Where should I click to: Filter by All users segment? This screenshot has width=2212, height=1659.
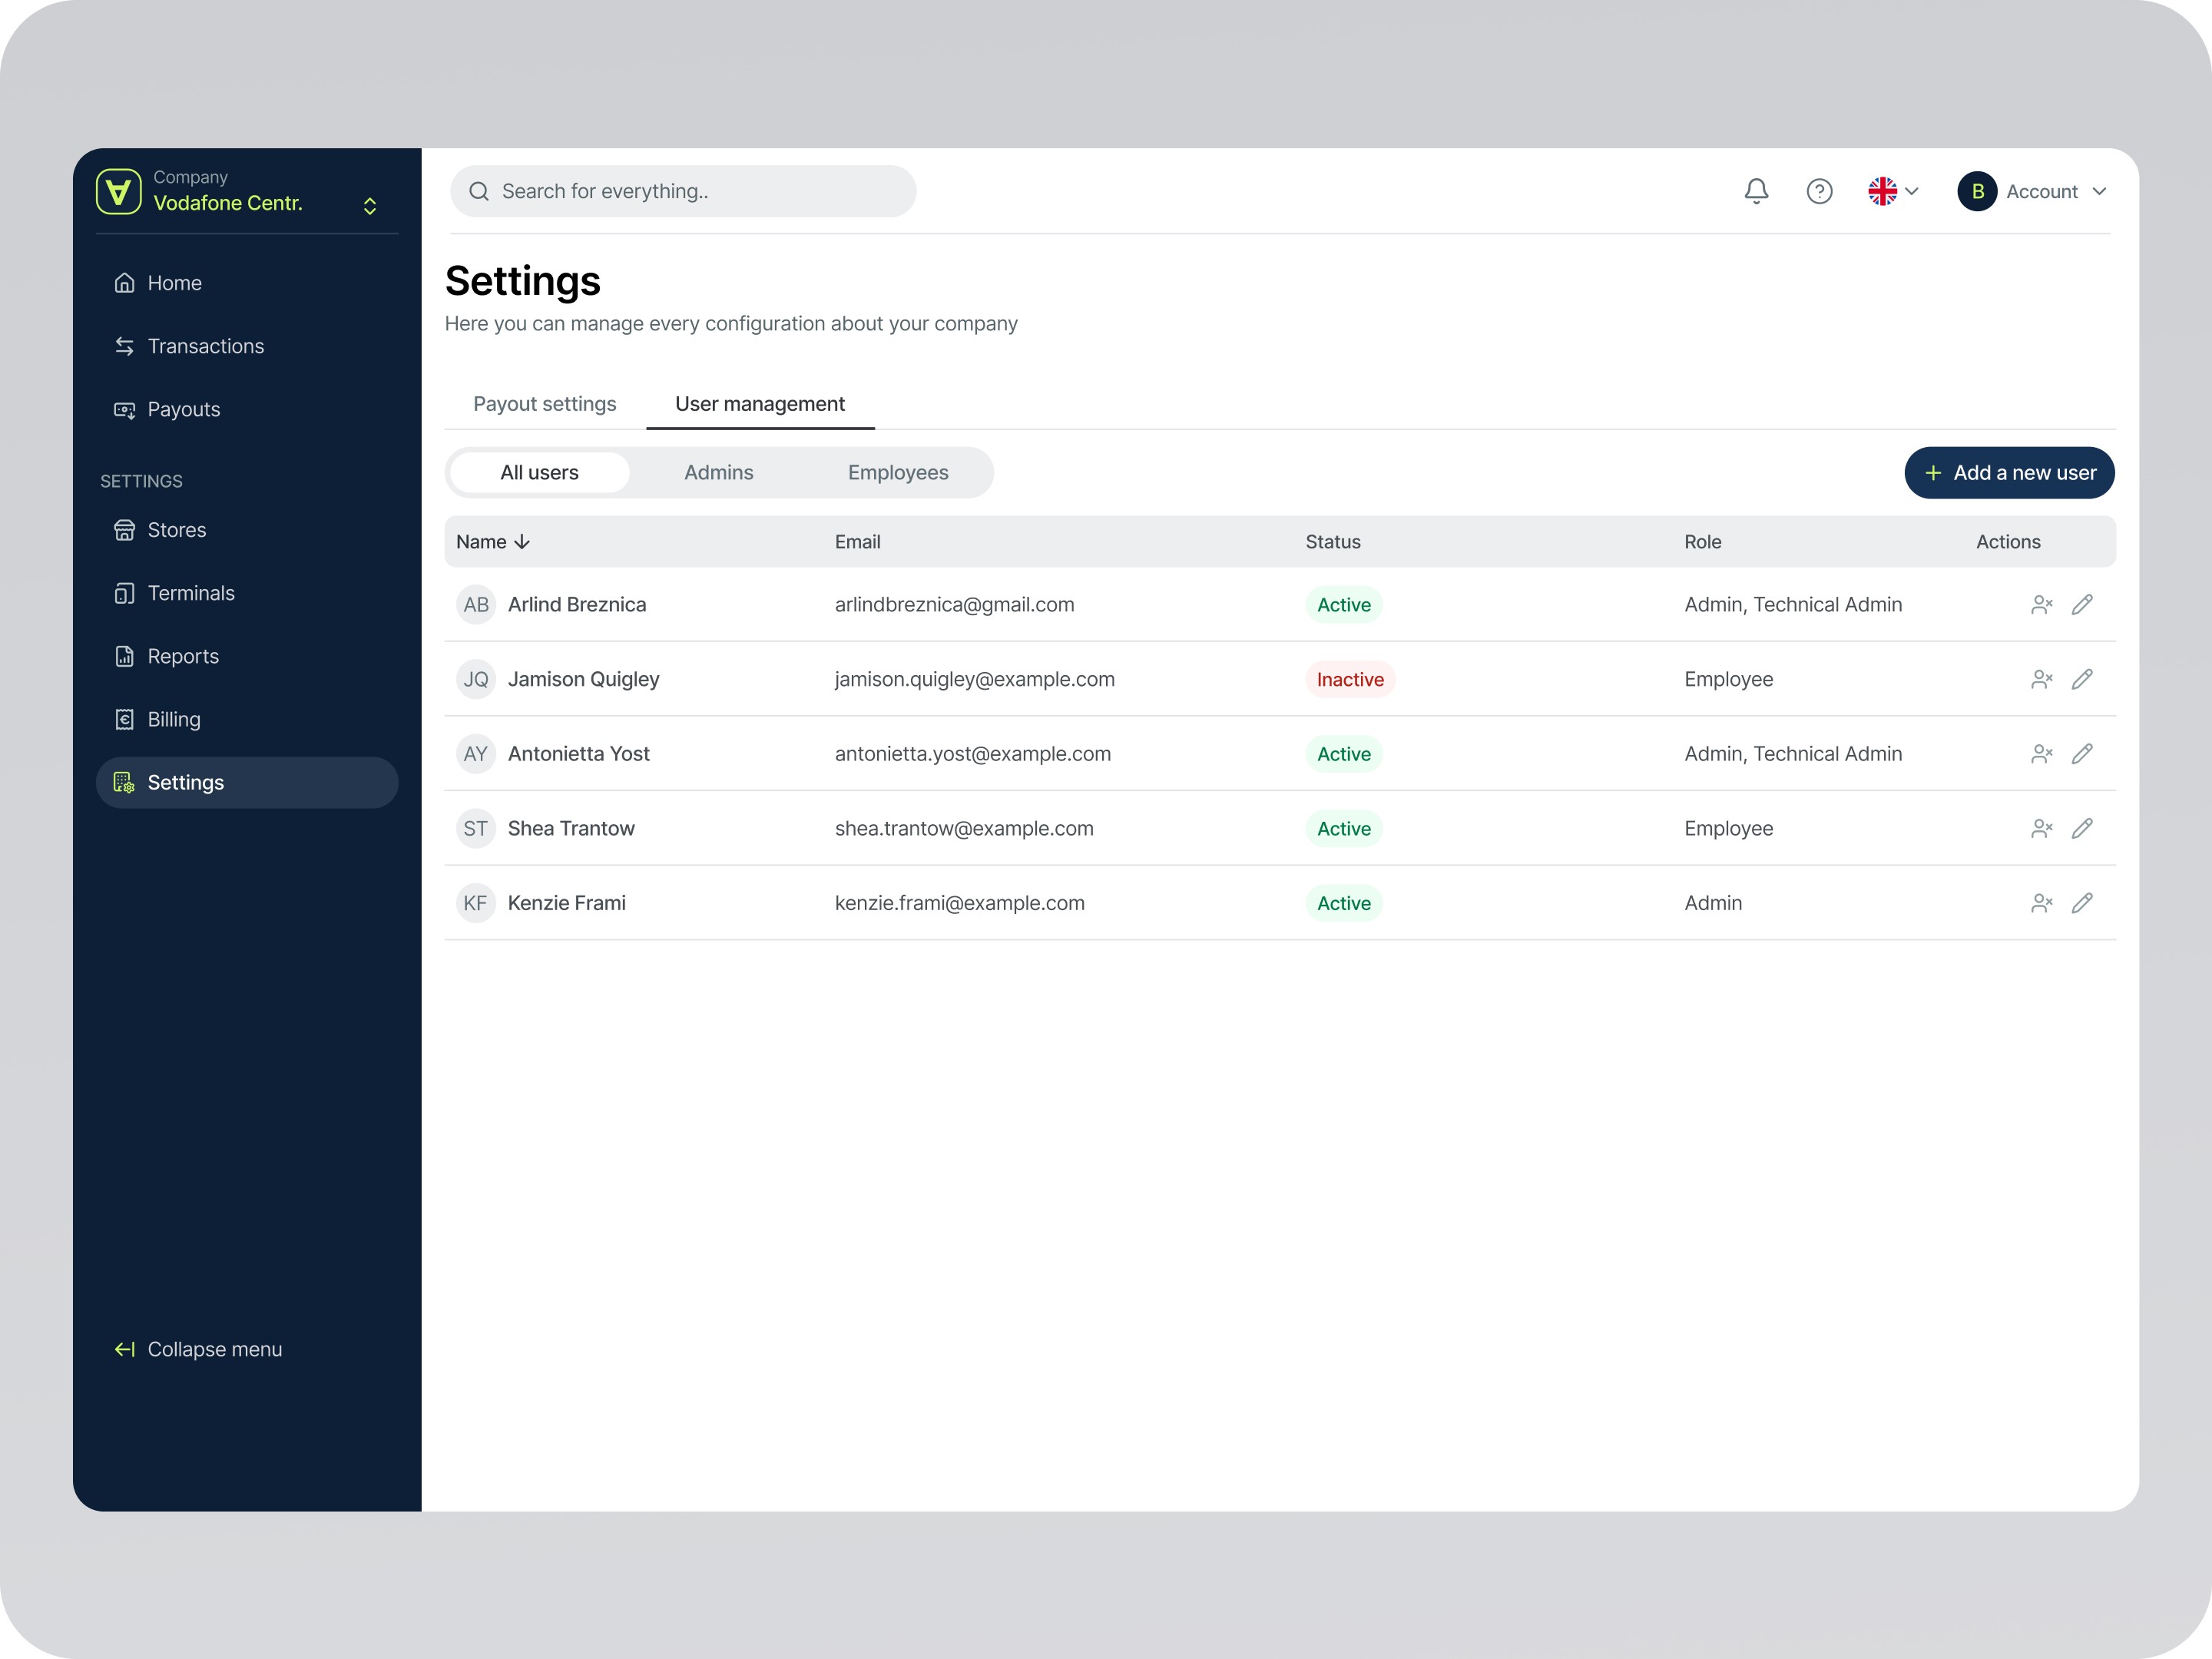pos(539,473)
